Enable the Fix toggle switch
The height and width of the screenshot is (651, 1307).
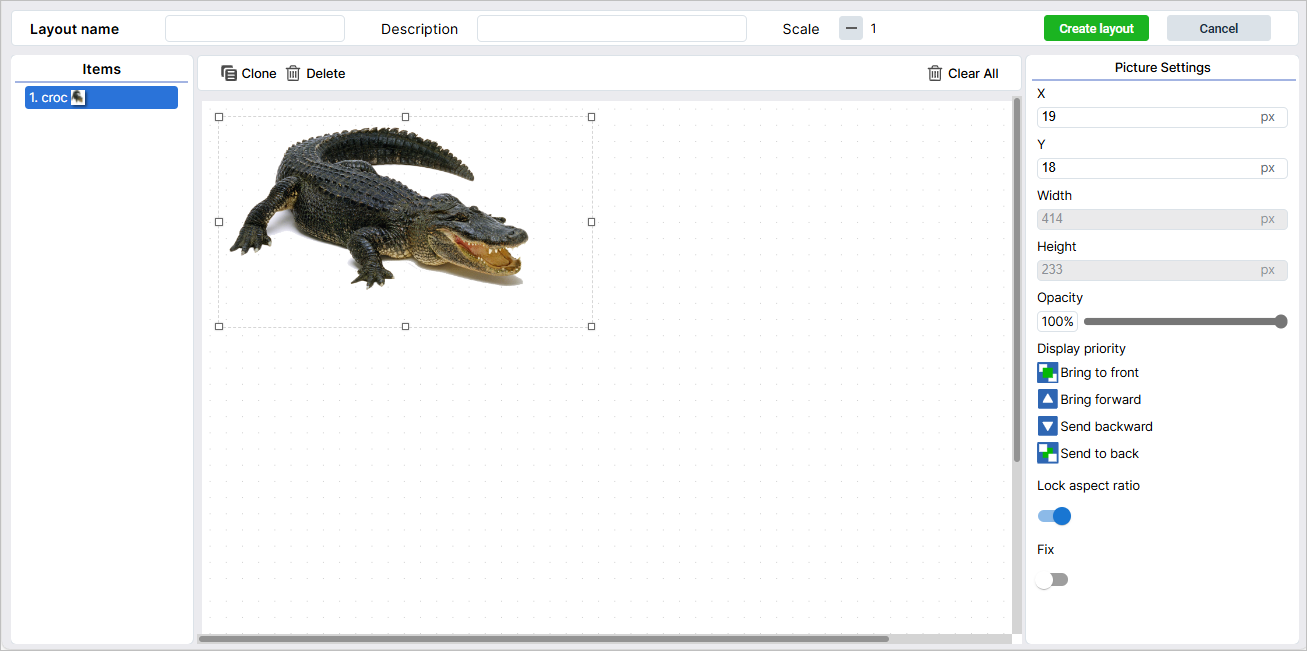click(x=1052, y=580)
